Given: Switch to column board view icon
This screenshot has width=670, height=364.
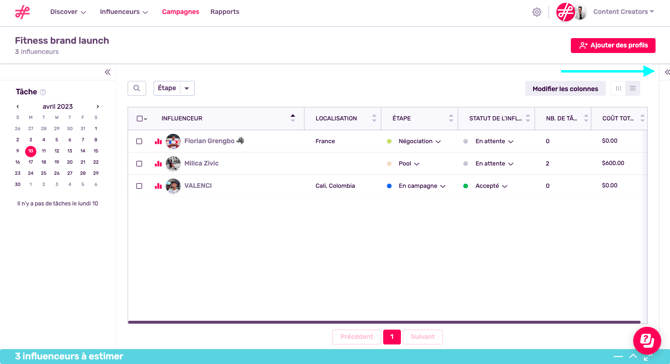Looking at the screenshot, I should tap(618, 88).
